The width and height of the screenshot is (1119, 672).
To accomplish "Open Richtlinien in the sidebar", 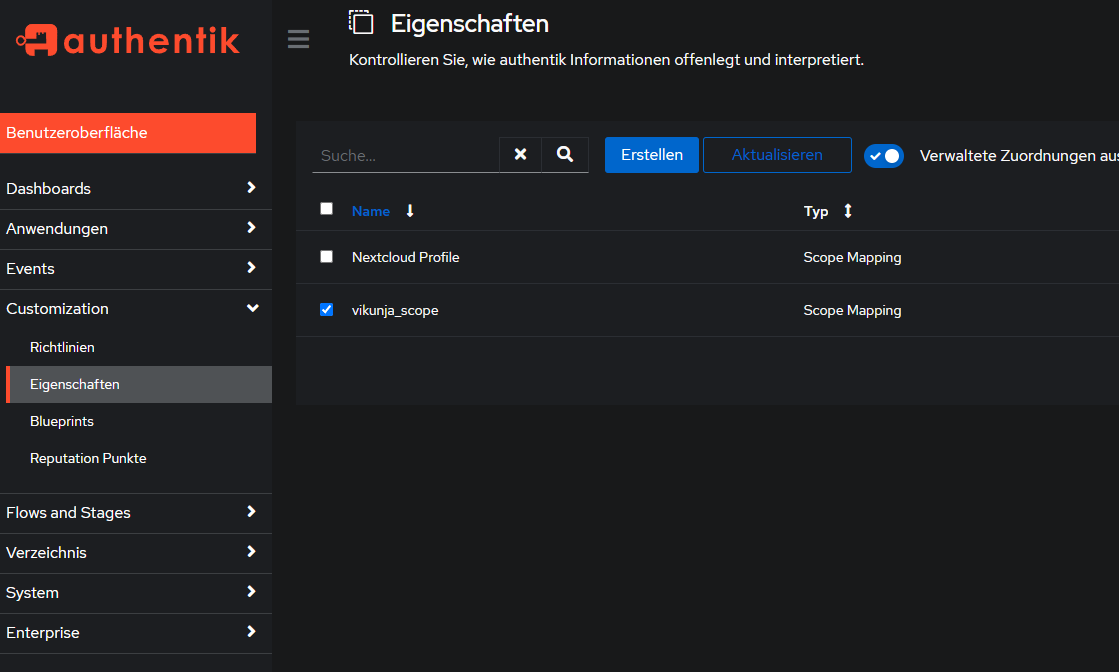I will [x=62, y=347].
